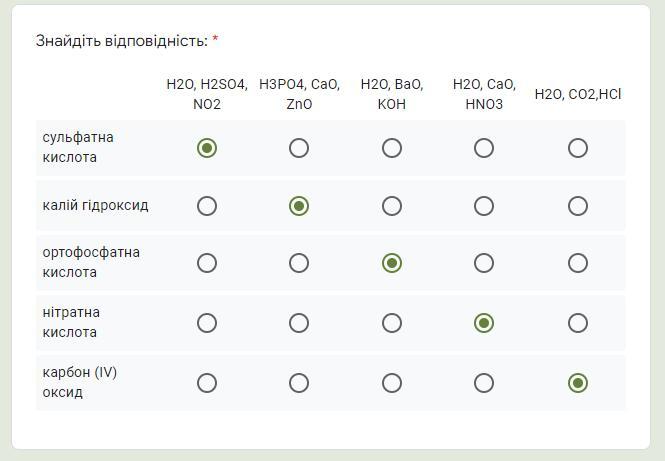
Task: Select H3PO4, CaO, ZnO for калій гідроксид
Action: point(299,206)
